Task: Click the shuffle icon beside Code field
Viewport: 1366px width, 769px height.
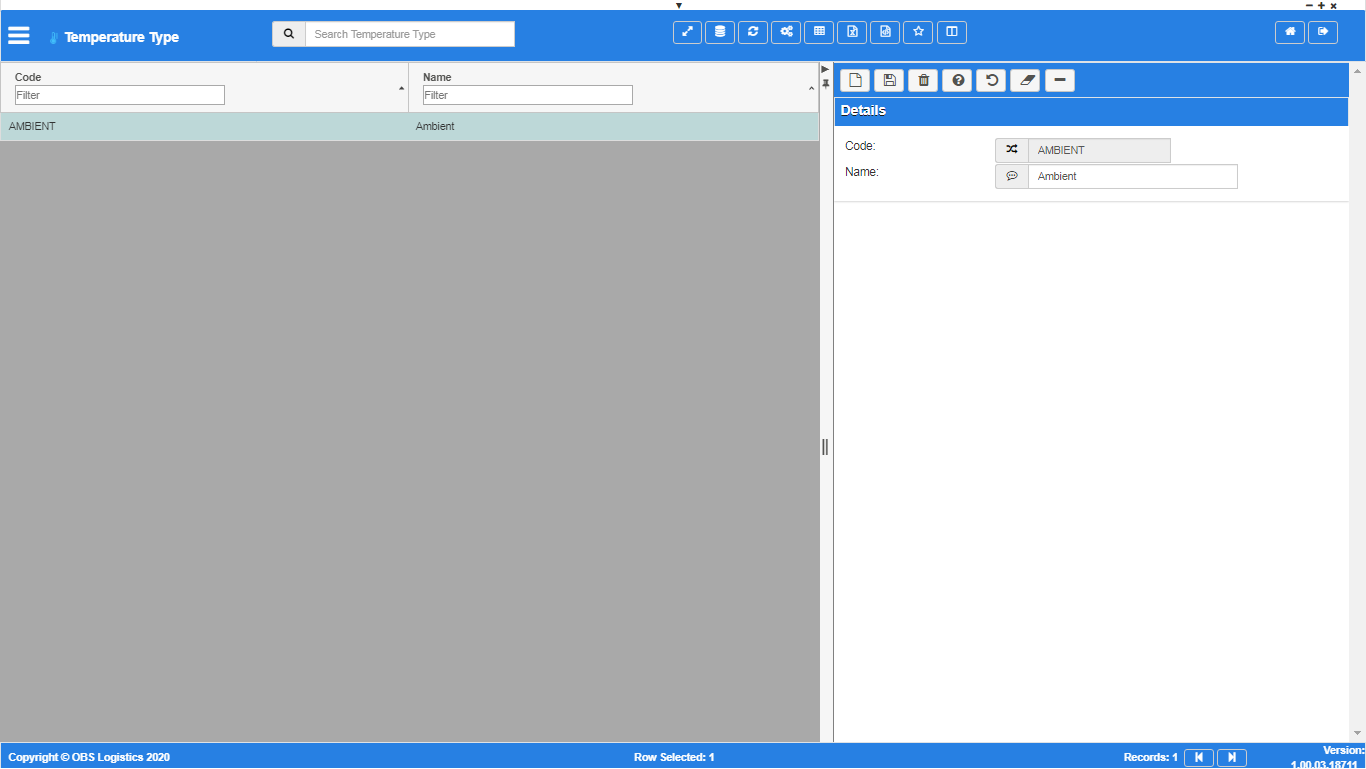Action: (1012, 150)
